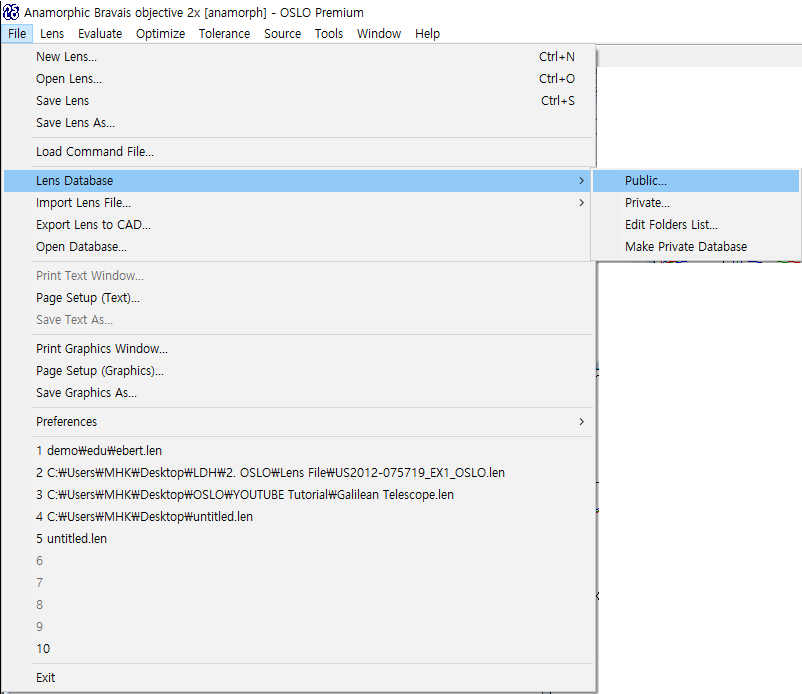Click Exit to quit OSLO
This screenshot has width=802, height=694.
(299, 678)
